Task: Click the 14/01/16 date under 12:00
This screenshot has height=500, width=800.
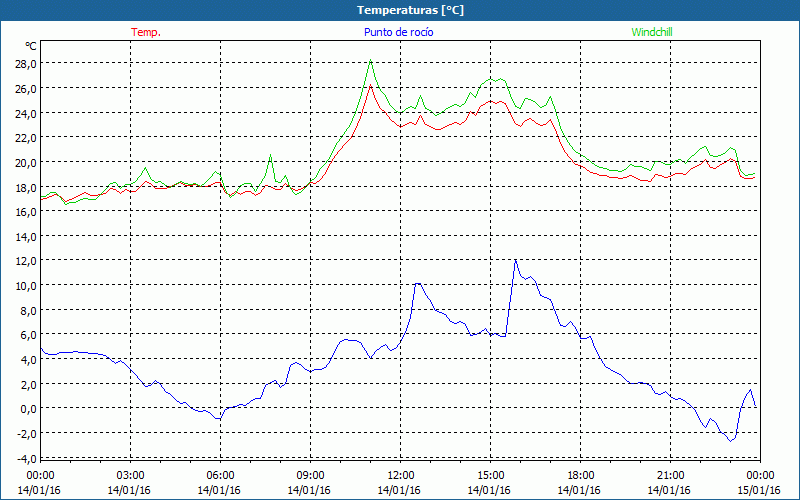Action: (x=399, y=490)
